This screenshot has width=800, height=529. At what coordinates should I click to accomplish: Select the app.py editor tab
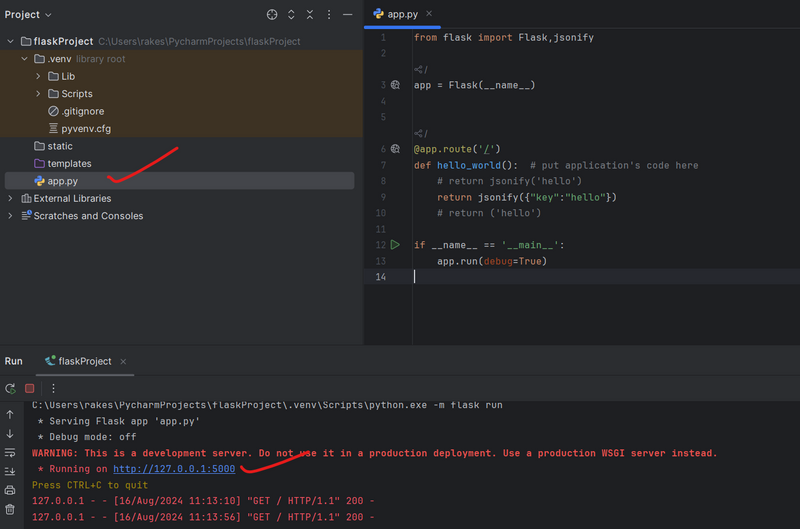pyautogui.click(x=402, y=14)
